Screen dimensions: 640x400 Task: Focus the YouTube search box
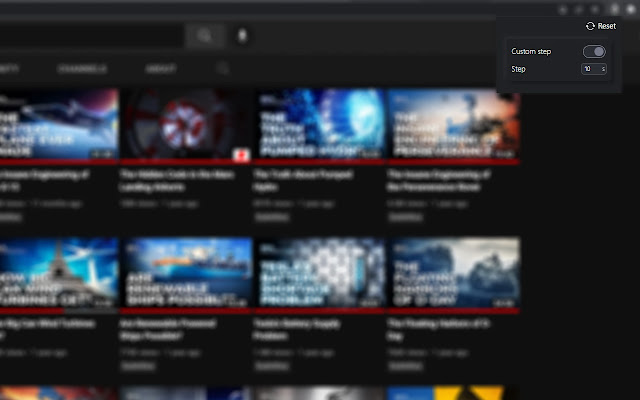click(x=92, y=36)
